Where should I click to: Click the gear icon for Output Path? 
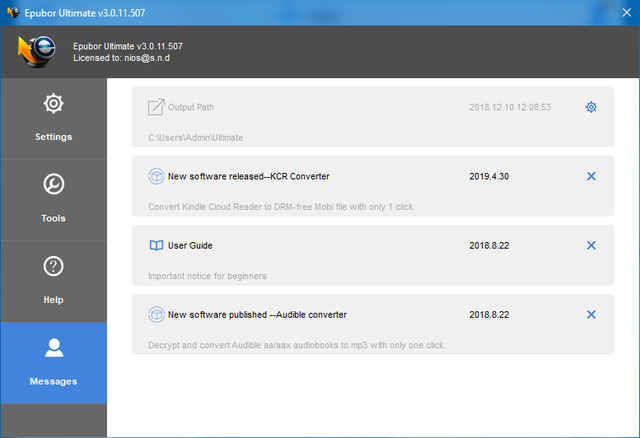pyautogui.click(x=590, y=107)
